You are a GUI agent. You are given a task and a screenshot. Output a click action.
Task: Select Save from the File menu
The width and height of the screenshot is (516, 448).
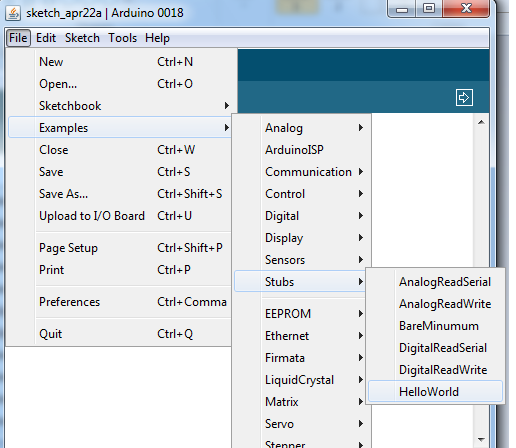(x=120, y=172)
